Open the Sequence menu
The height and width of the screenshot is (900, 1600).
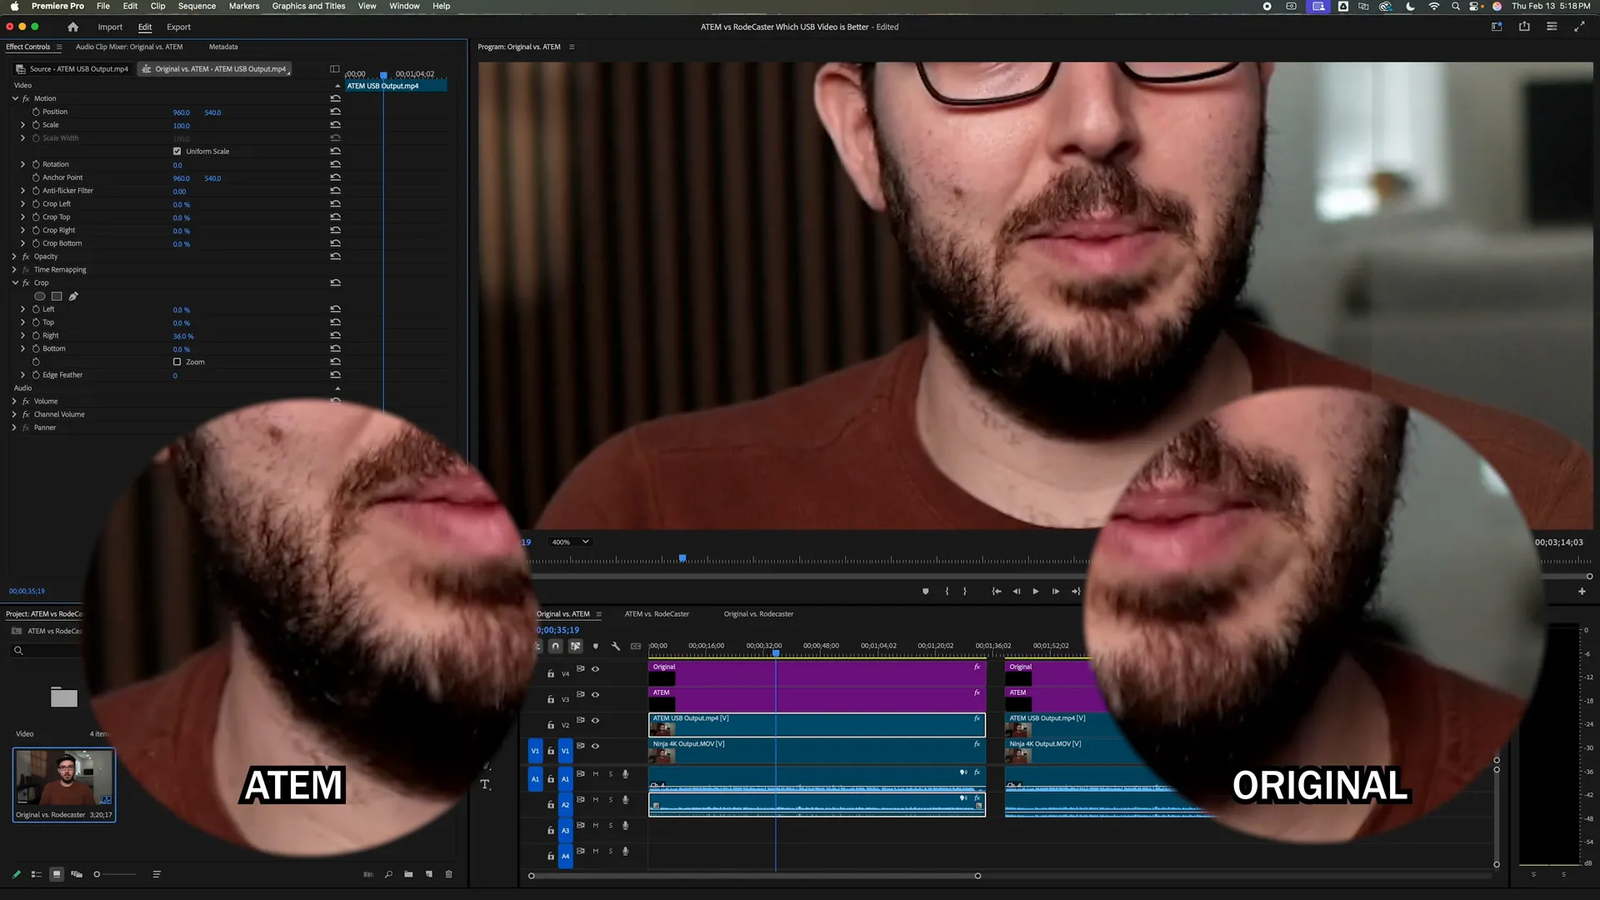pyautogui.click(x=197, y=6)
